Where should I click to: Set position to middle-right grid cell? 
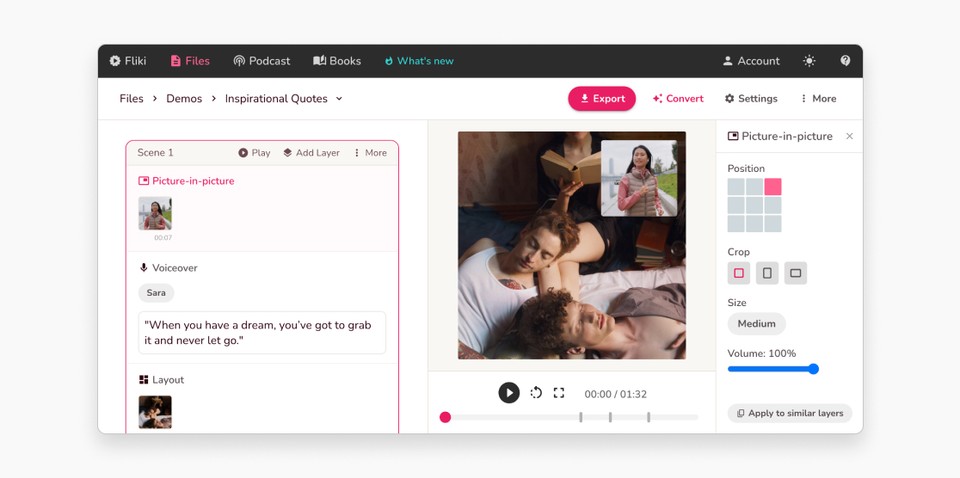coord(773,205)
